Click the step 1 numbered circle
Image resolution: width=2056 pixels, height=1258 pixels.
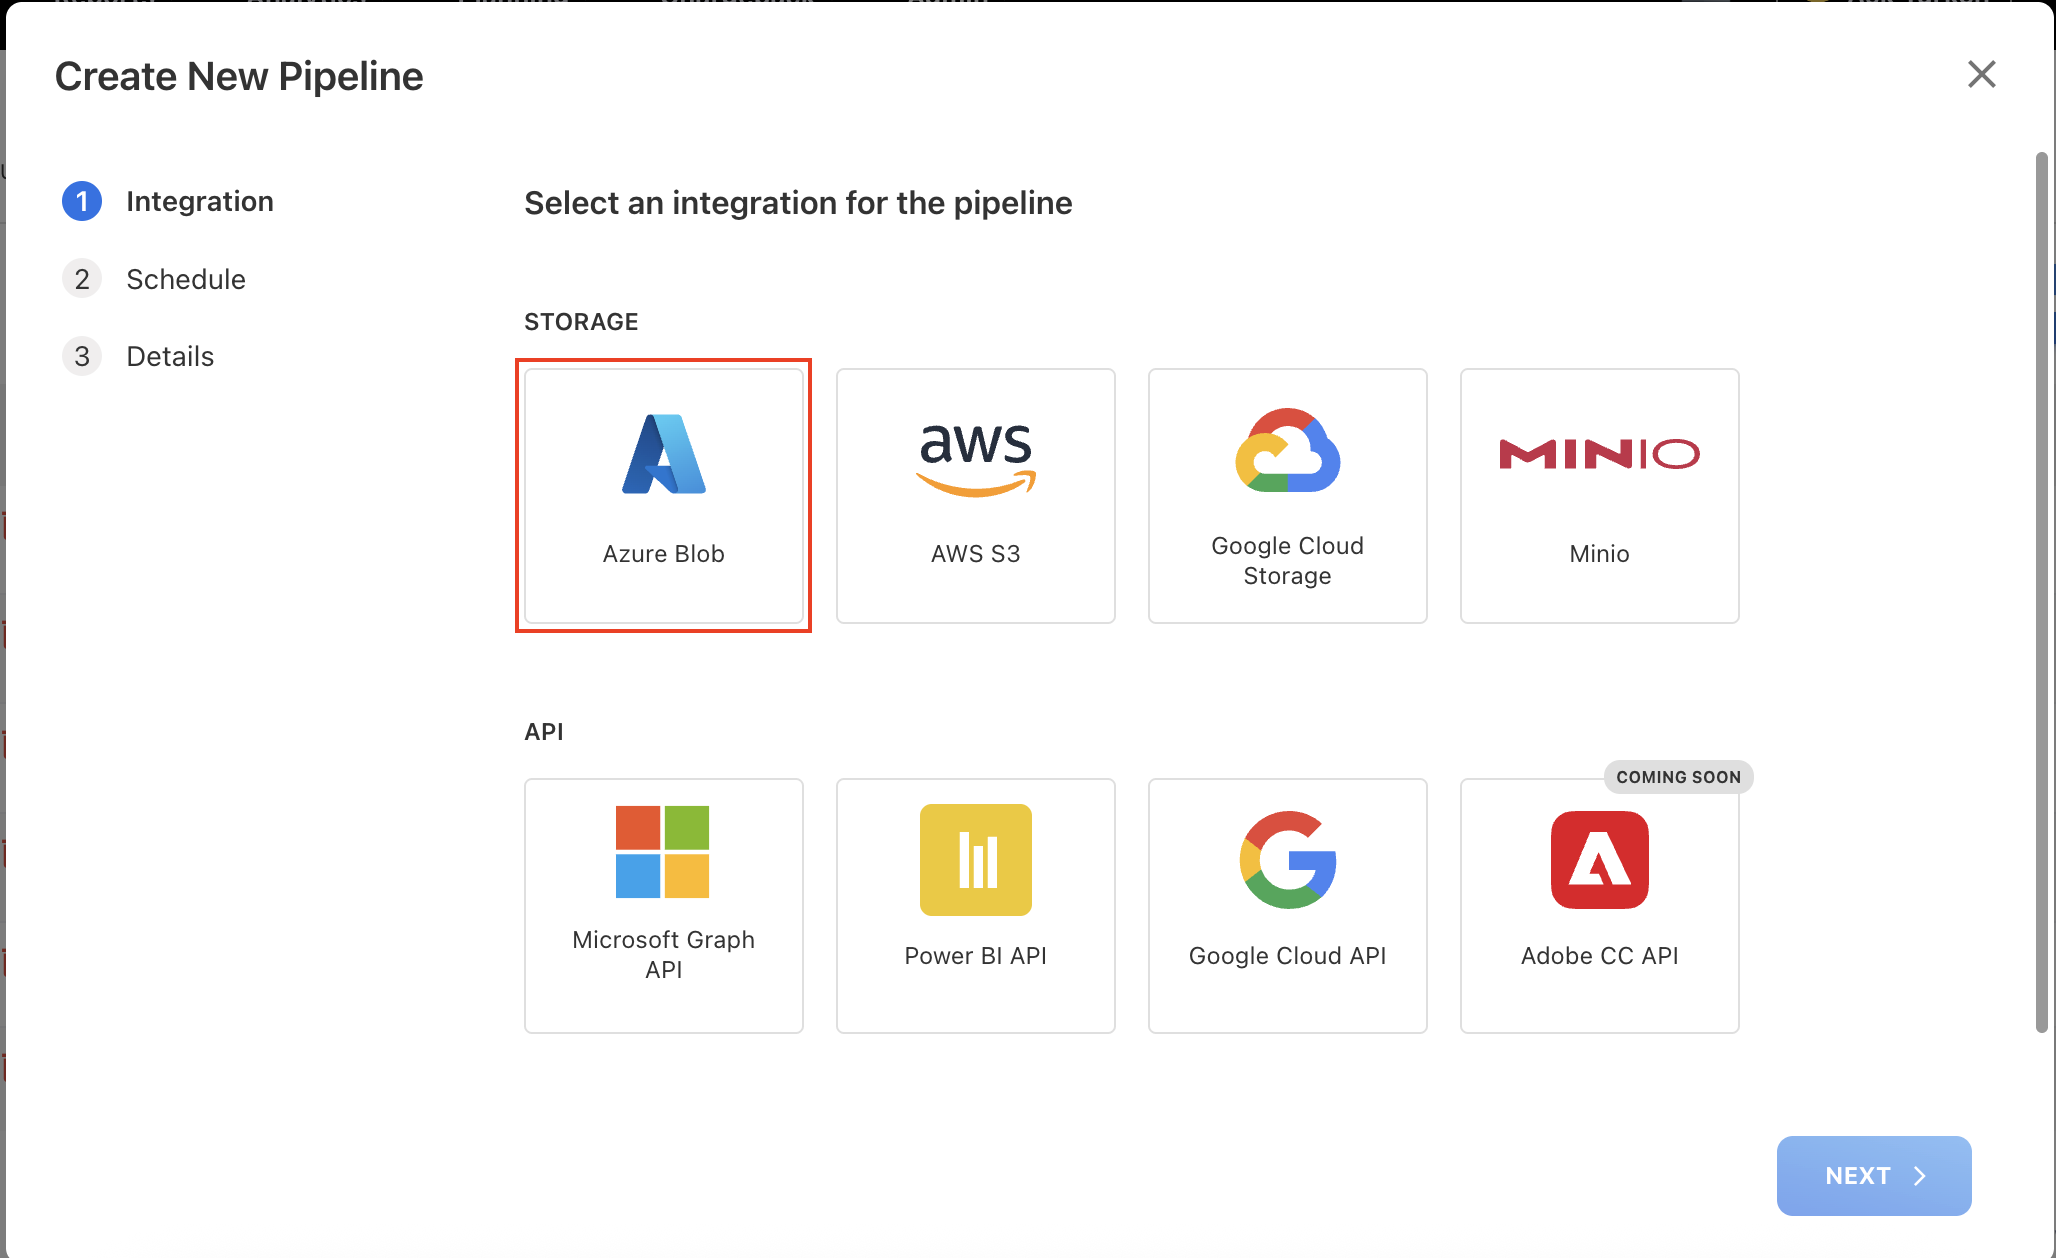(82, 201)
